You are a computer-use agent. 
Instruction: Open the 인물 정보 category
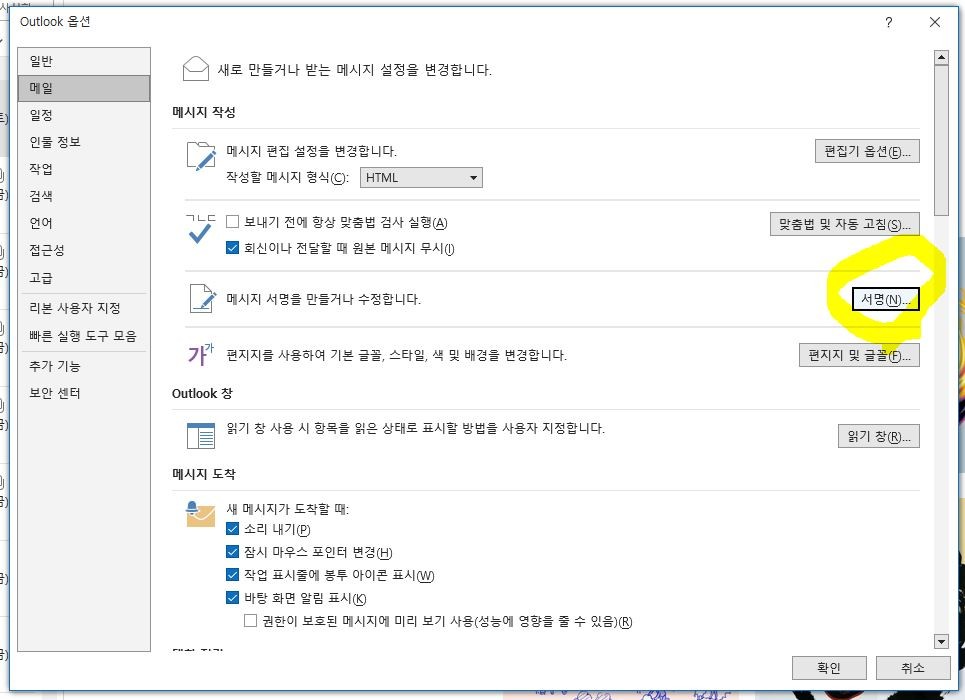click(84, 142)
